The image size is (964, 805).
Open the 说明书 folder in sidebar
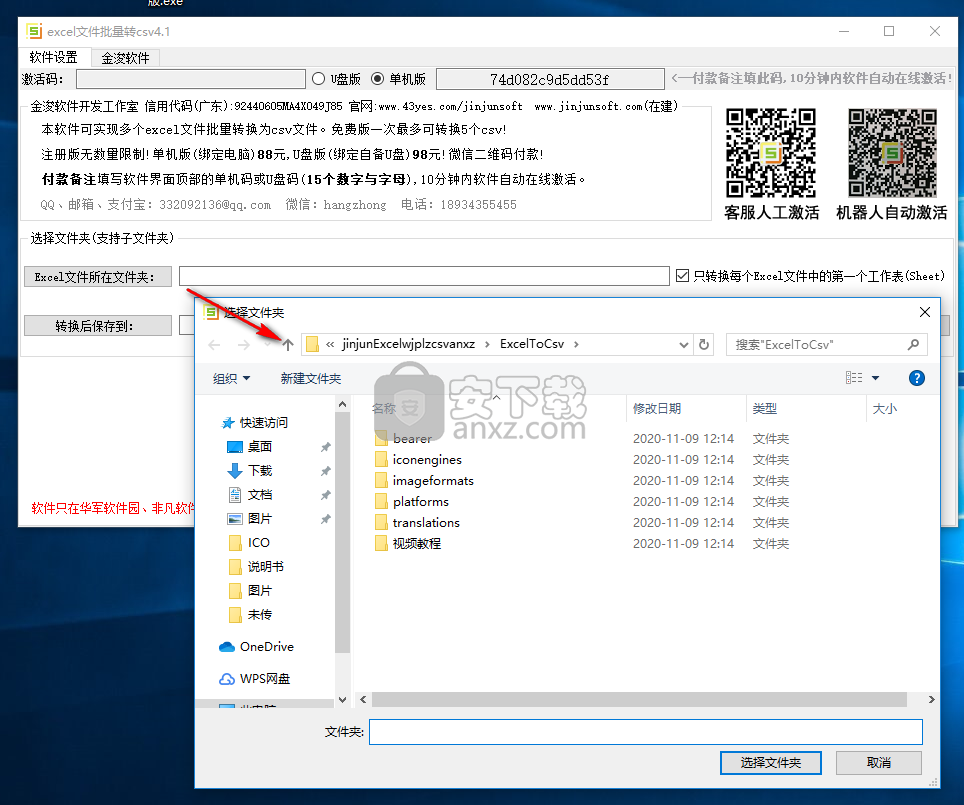(265, 566)
